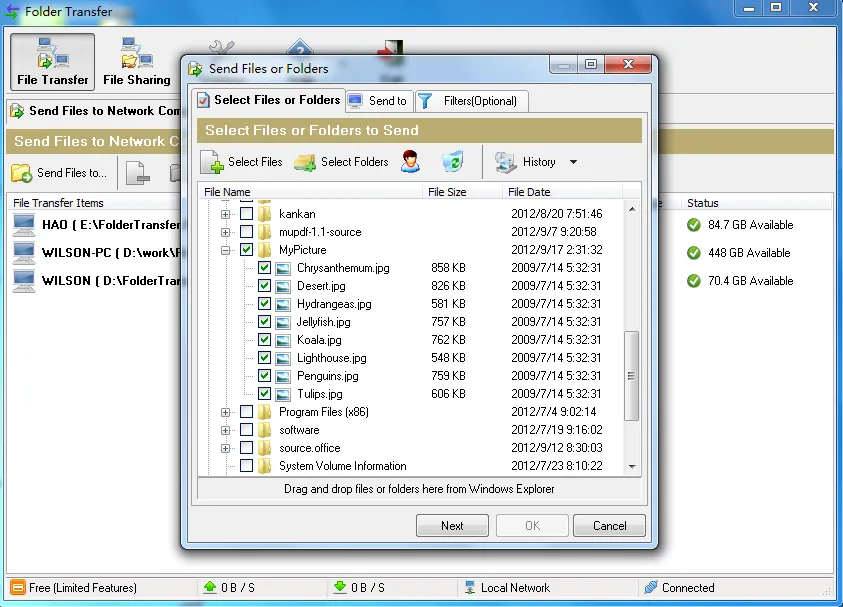
Task: Close the Send Files or Folders dialog
Action: pyautogui.click(x=628, y=65)
